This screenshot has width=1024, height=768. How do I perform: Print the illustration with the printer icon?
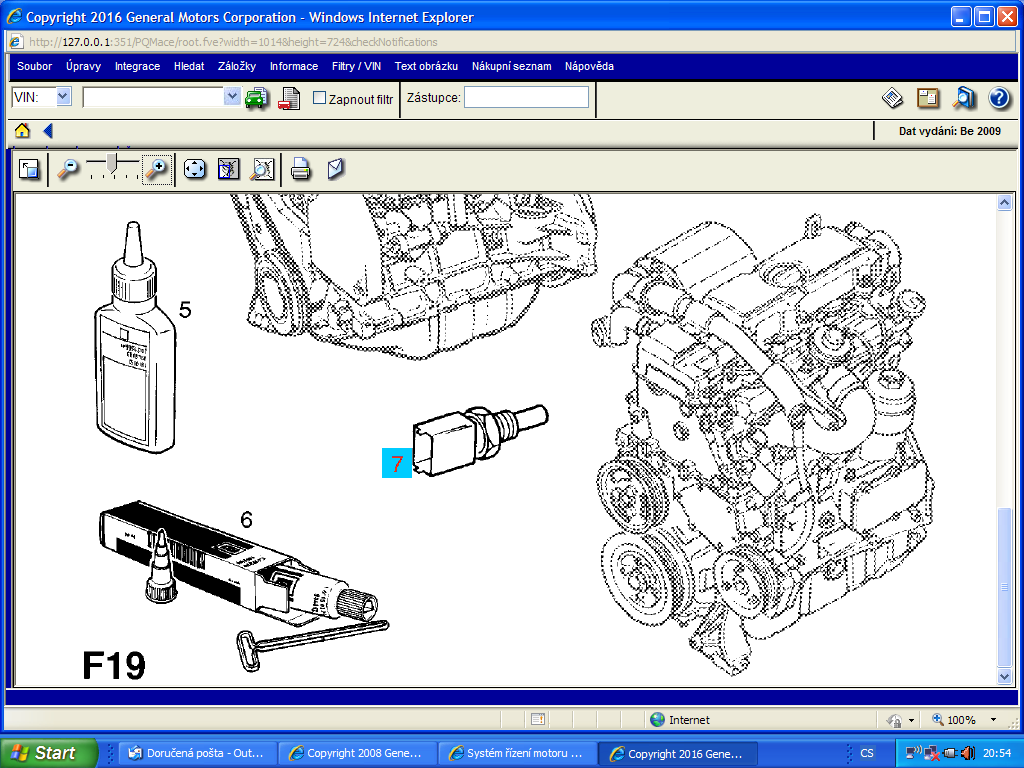pos(301,169)
